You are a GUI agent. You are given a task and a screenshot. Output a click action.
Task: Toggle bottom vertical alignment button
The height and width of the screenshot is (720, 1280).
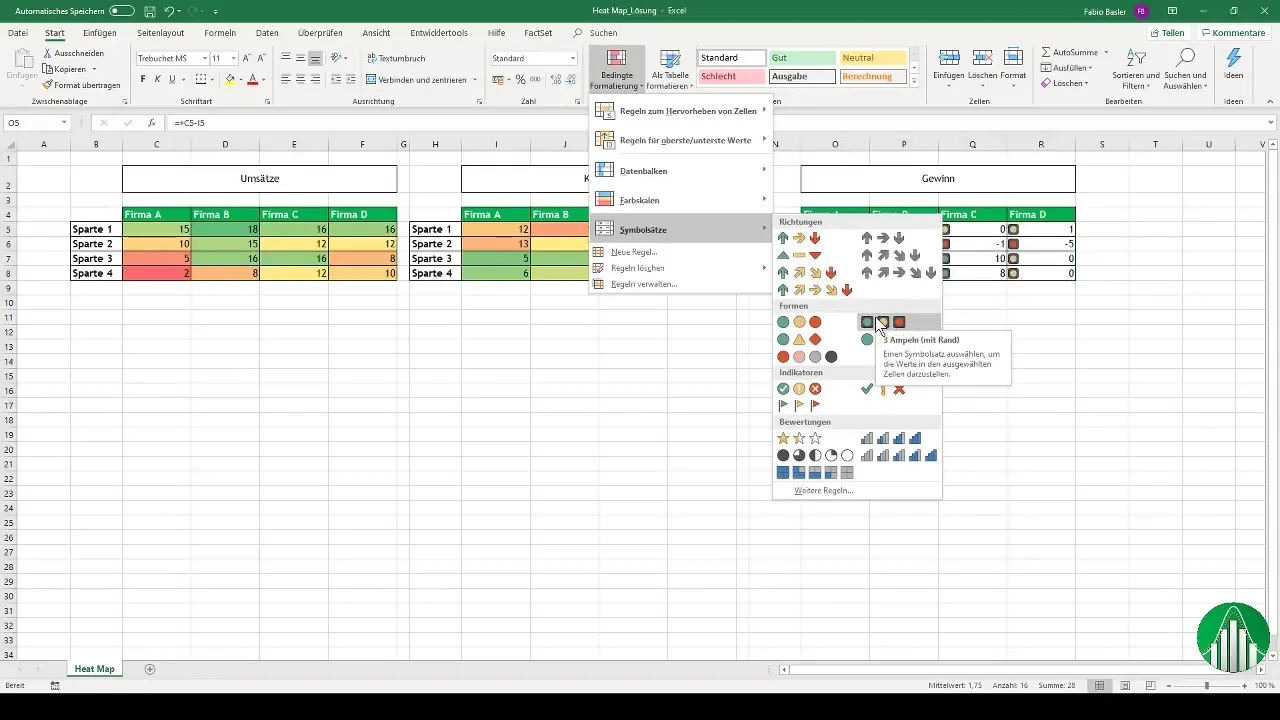(315, 58)
